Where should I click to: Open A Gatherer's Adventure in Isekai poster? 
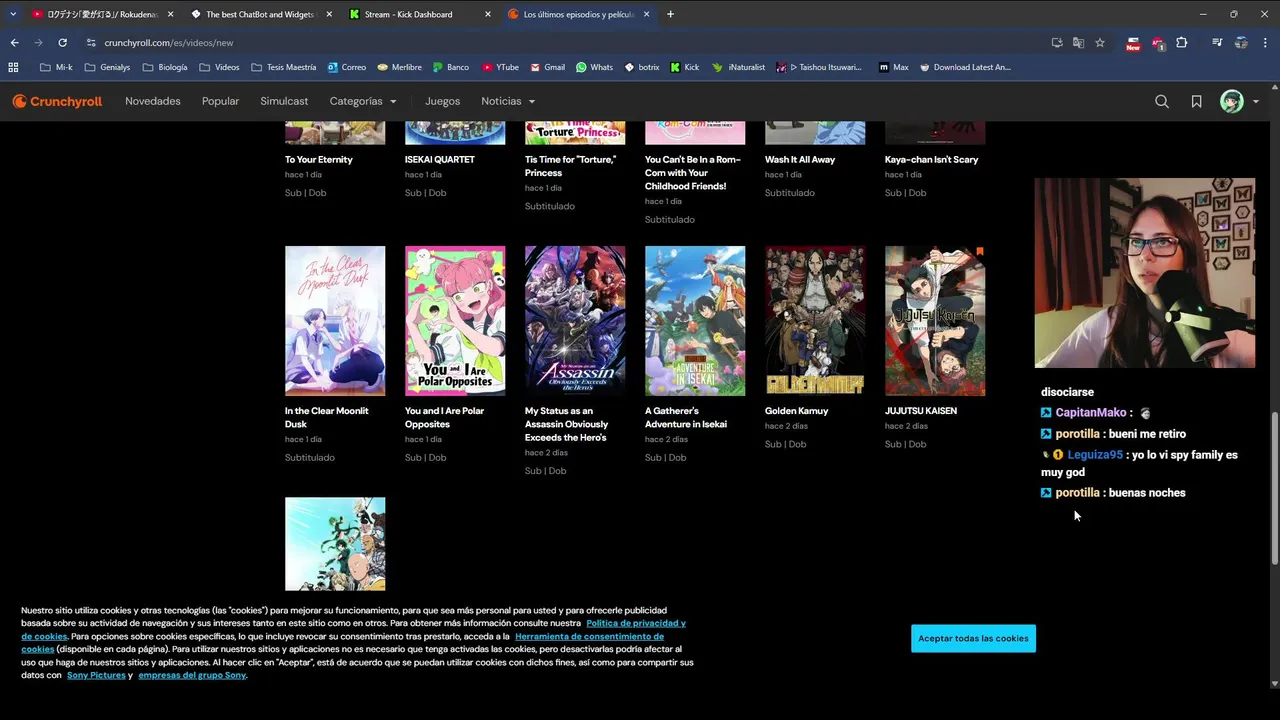[x=695, y=321]
